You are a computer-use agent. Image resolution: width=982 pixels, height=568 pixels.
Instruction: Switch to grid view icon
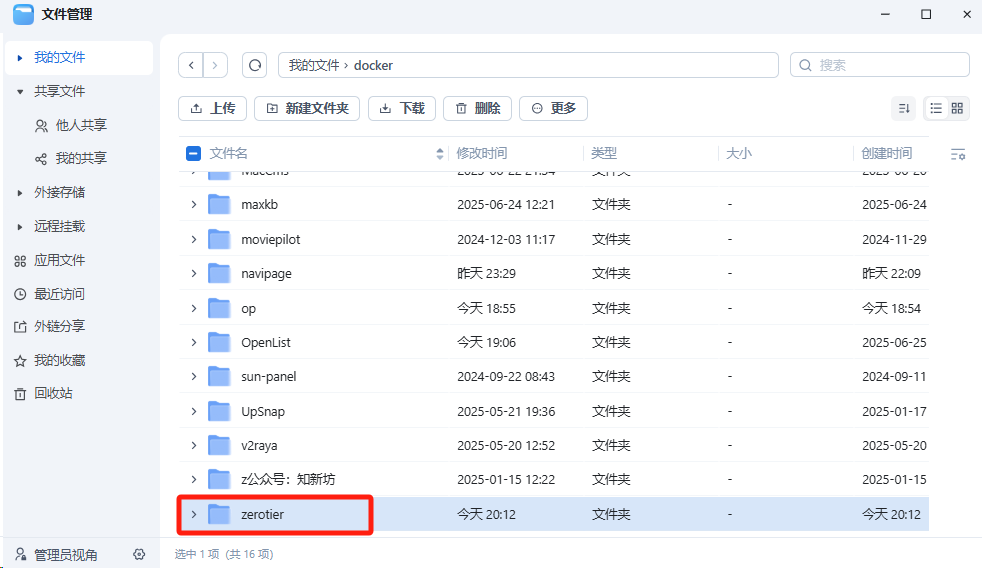[x=957, y=108]
